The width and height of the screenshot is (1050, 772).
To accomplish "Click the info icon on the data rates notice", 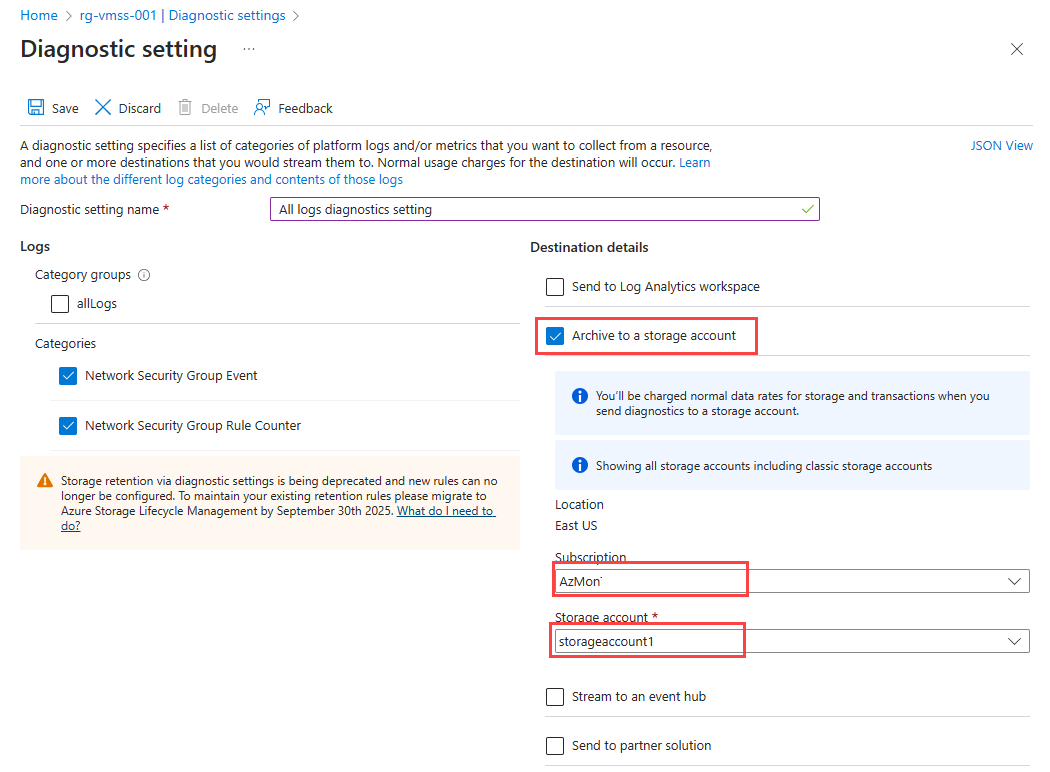I will [579, 396].
